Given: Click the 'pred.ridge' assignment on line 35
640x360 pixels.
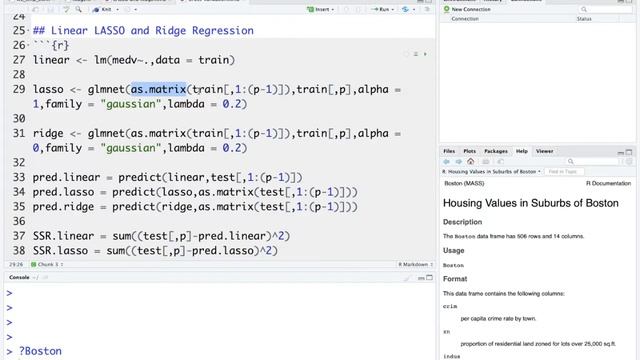Looking at the screenshot, I should tap(63, 207).
